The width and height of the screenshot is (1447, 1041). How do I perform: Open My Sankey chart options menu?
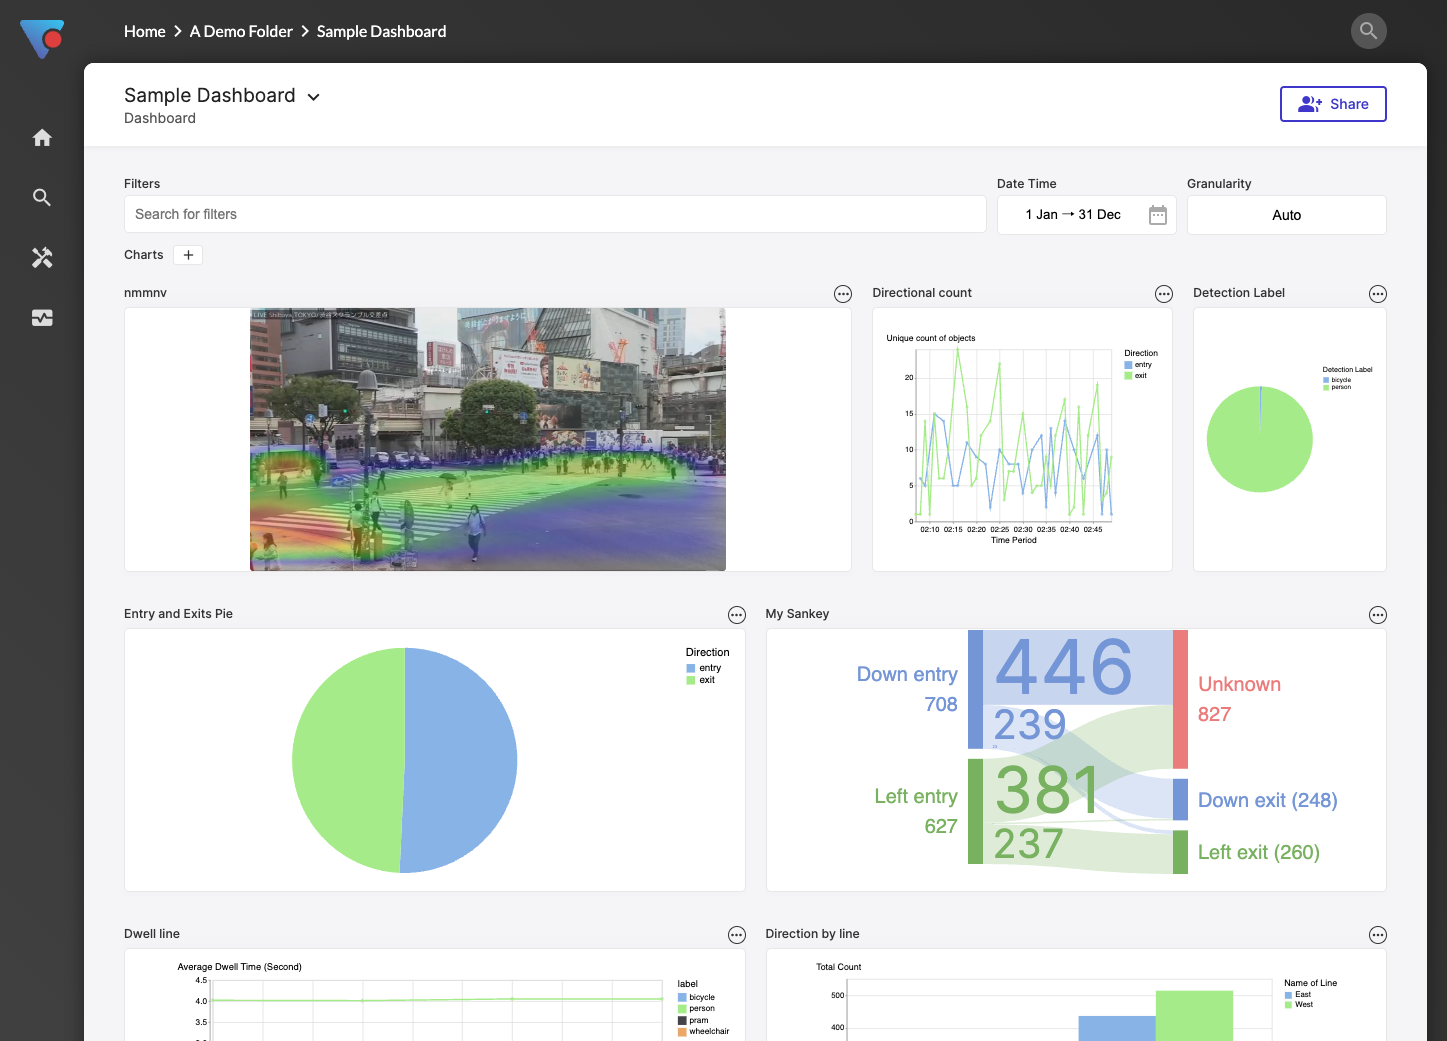tap(1378, 615)
